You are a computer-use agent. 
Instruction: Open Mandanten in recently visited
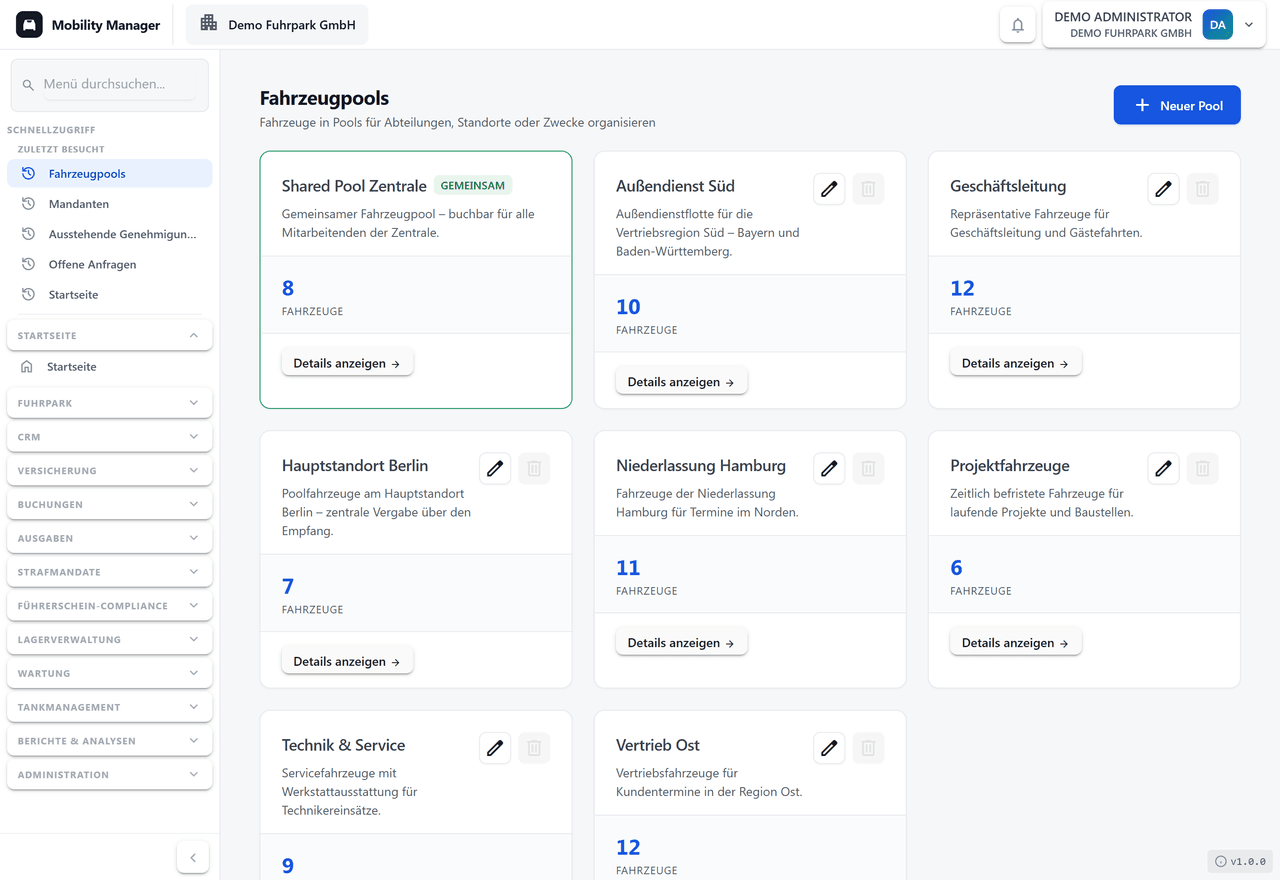pos(110,204)
